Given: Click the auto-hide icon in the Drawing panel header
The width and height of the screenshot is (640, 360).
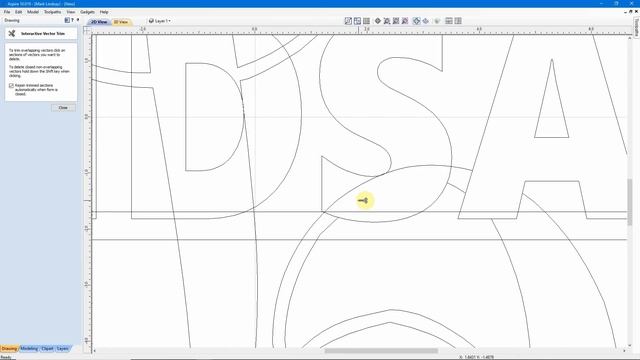Looking at the screenshot, I should [x=67, y=20].
